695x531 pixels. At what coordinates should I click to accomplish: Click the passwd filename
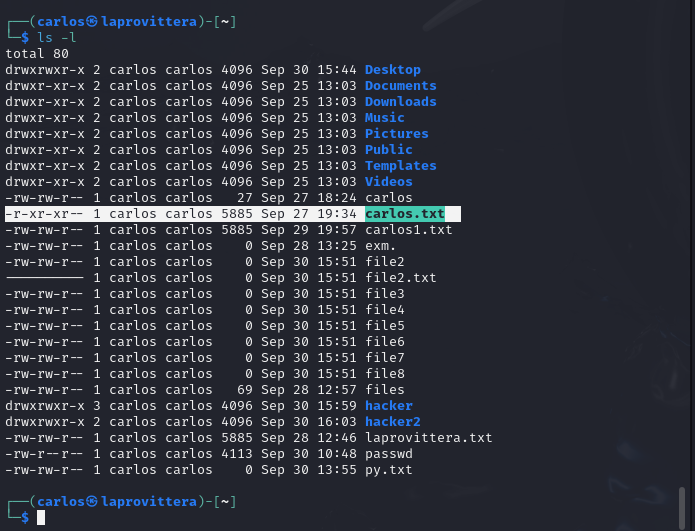389,453
